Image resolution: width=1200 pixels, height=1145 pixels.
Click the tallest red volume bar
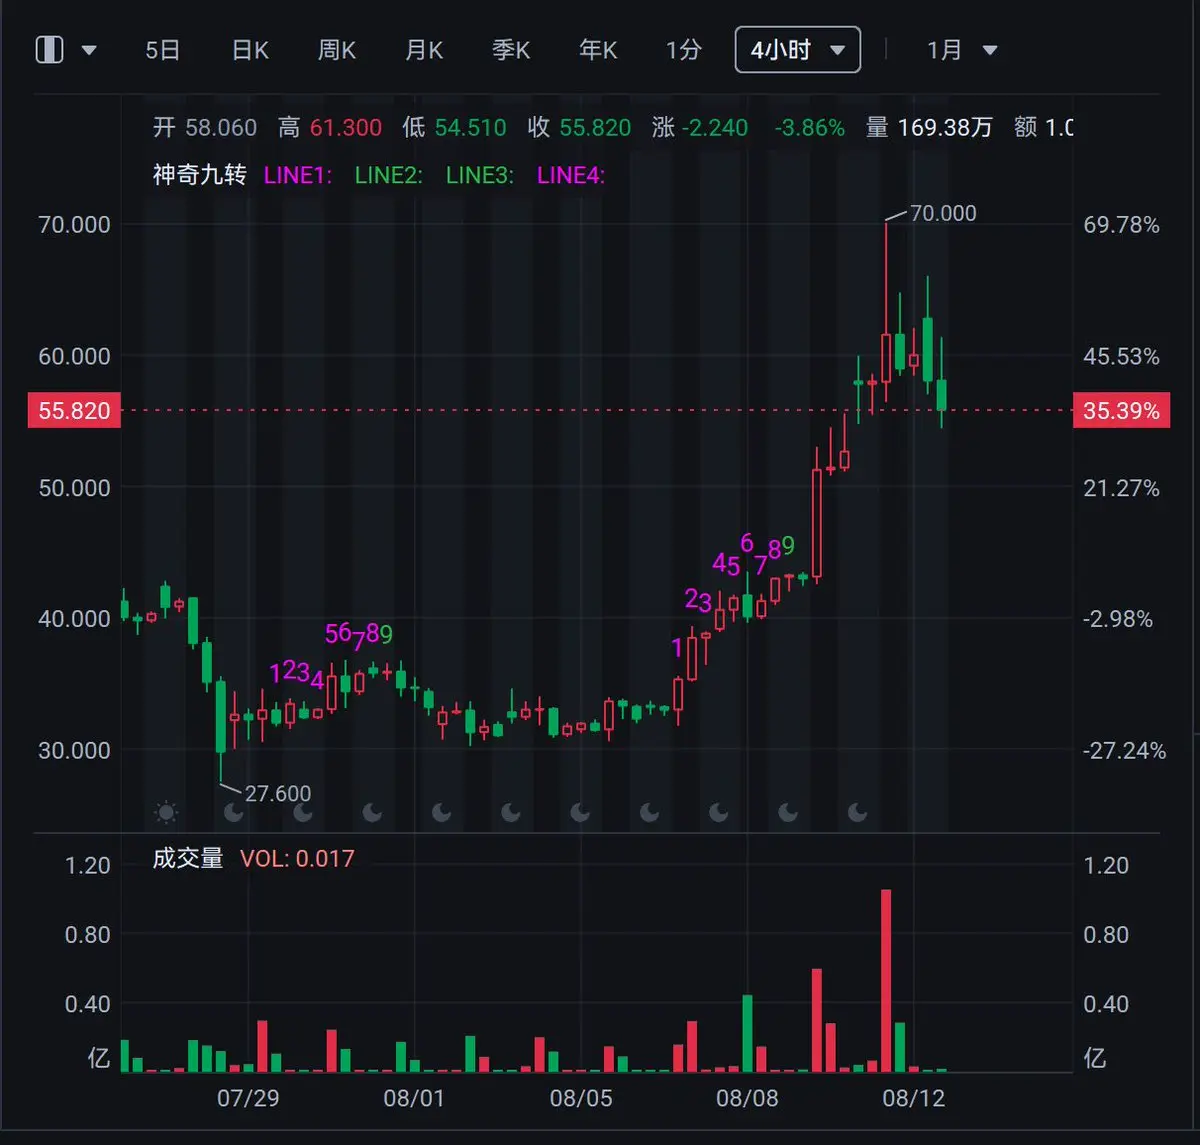[x=886, y=980]
